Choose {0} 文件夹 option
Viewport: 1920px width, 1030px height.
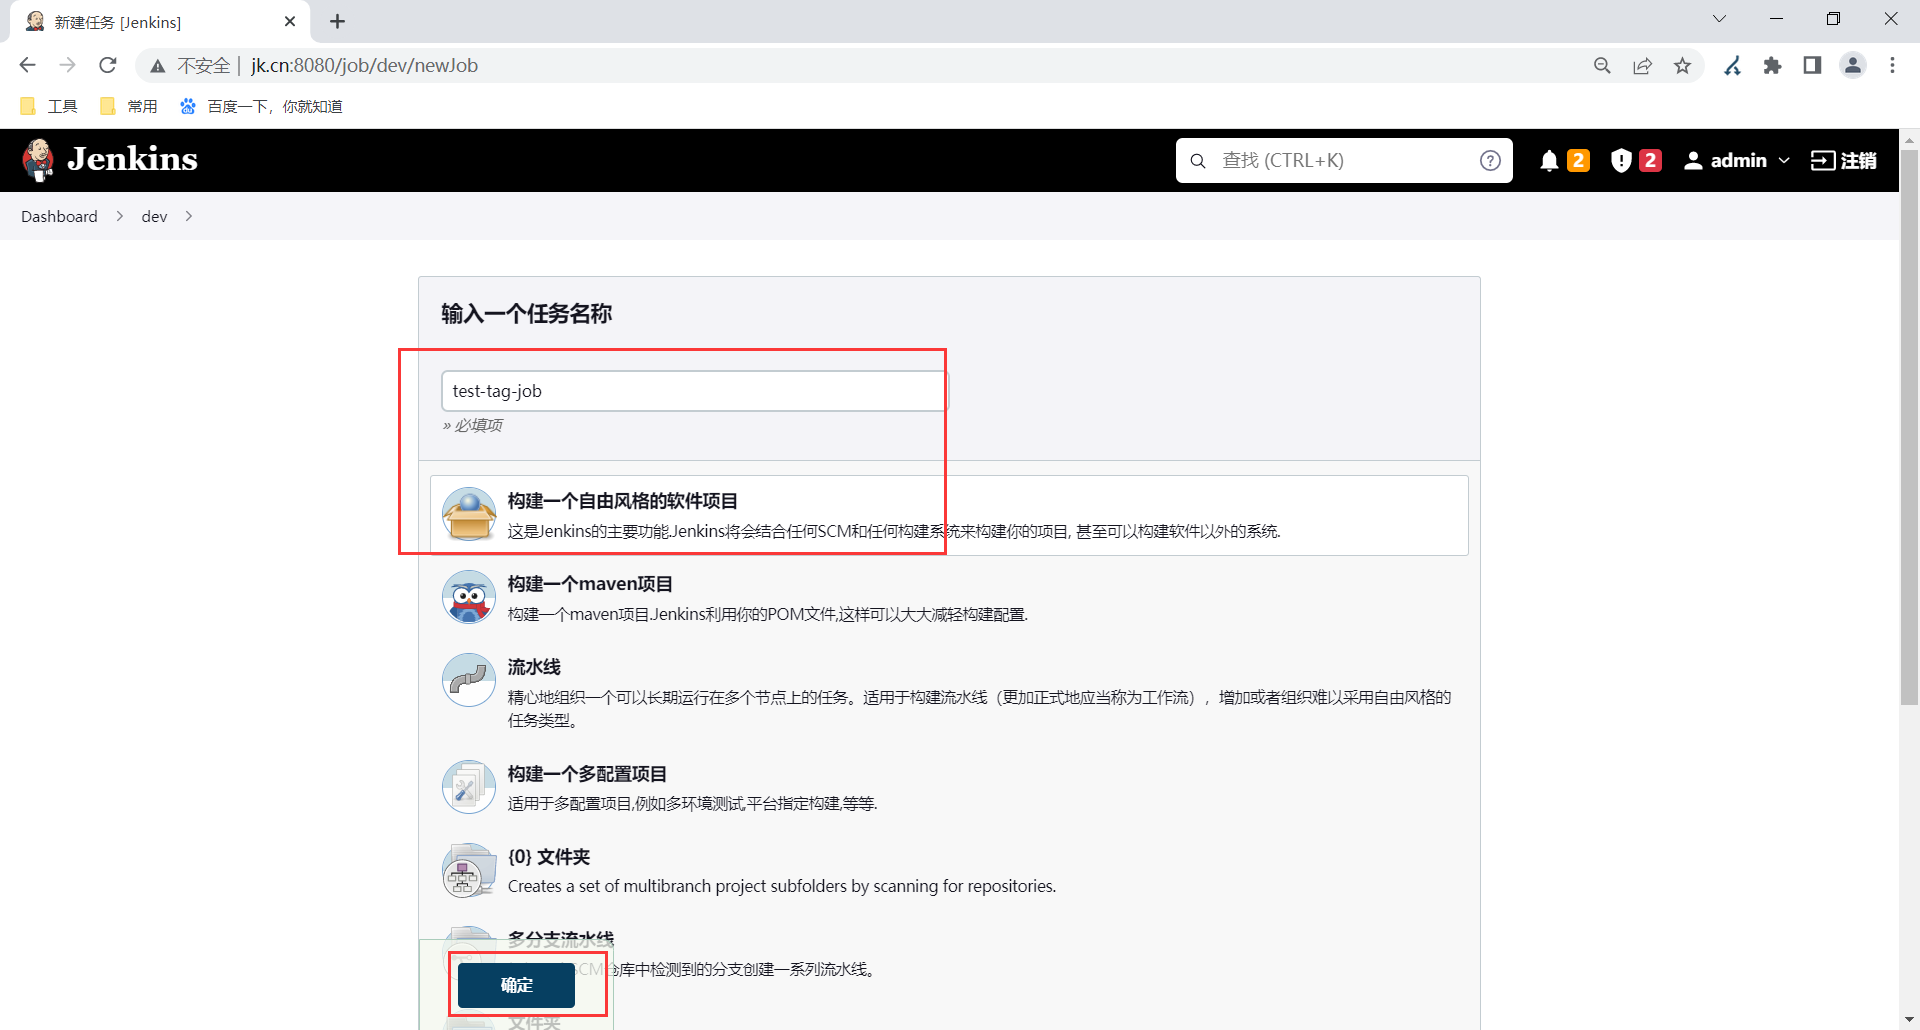(x=949, y=871)
